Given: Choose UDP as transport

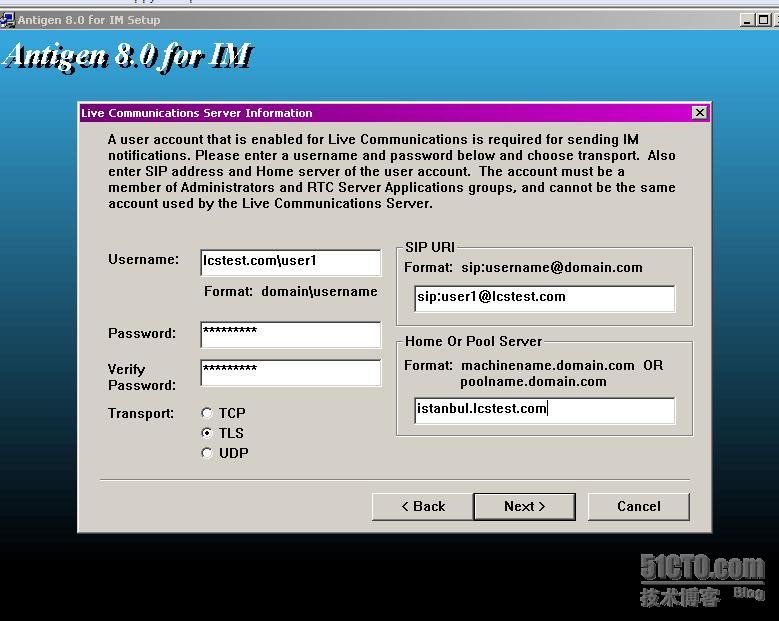Looking at the screenshot, I should pos(207,453).
